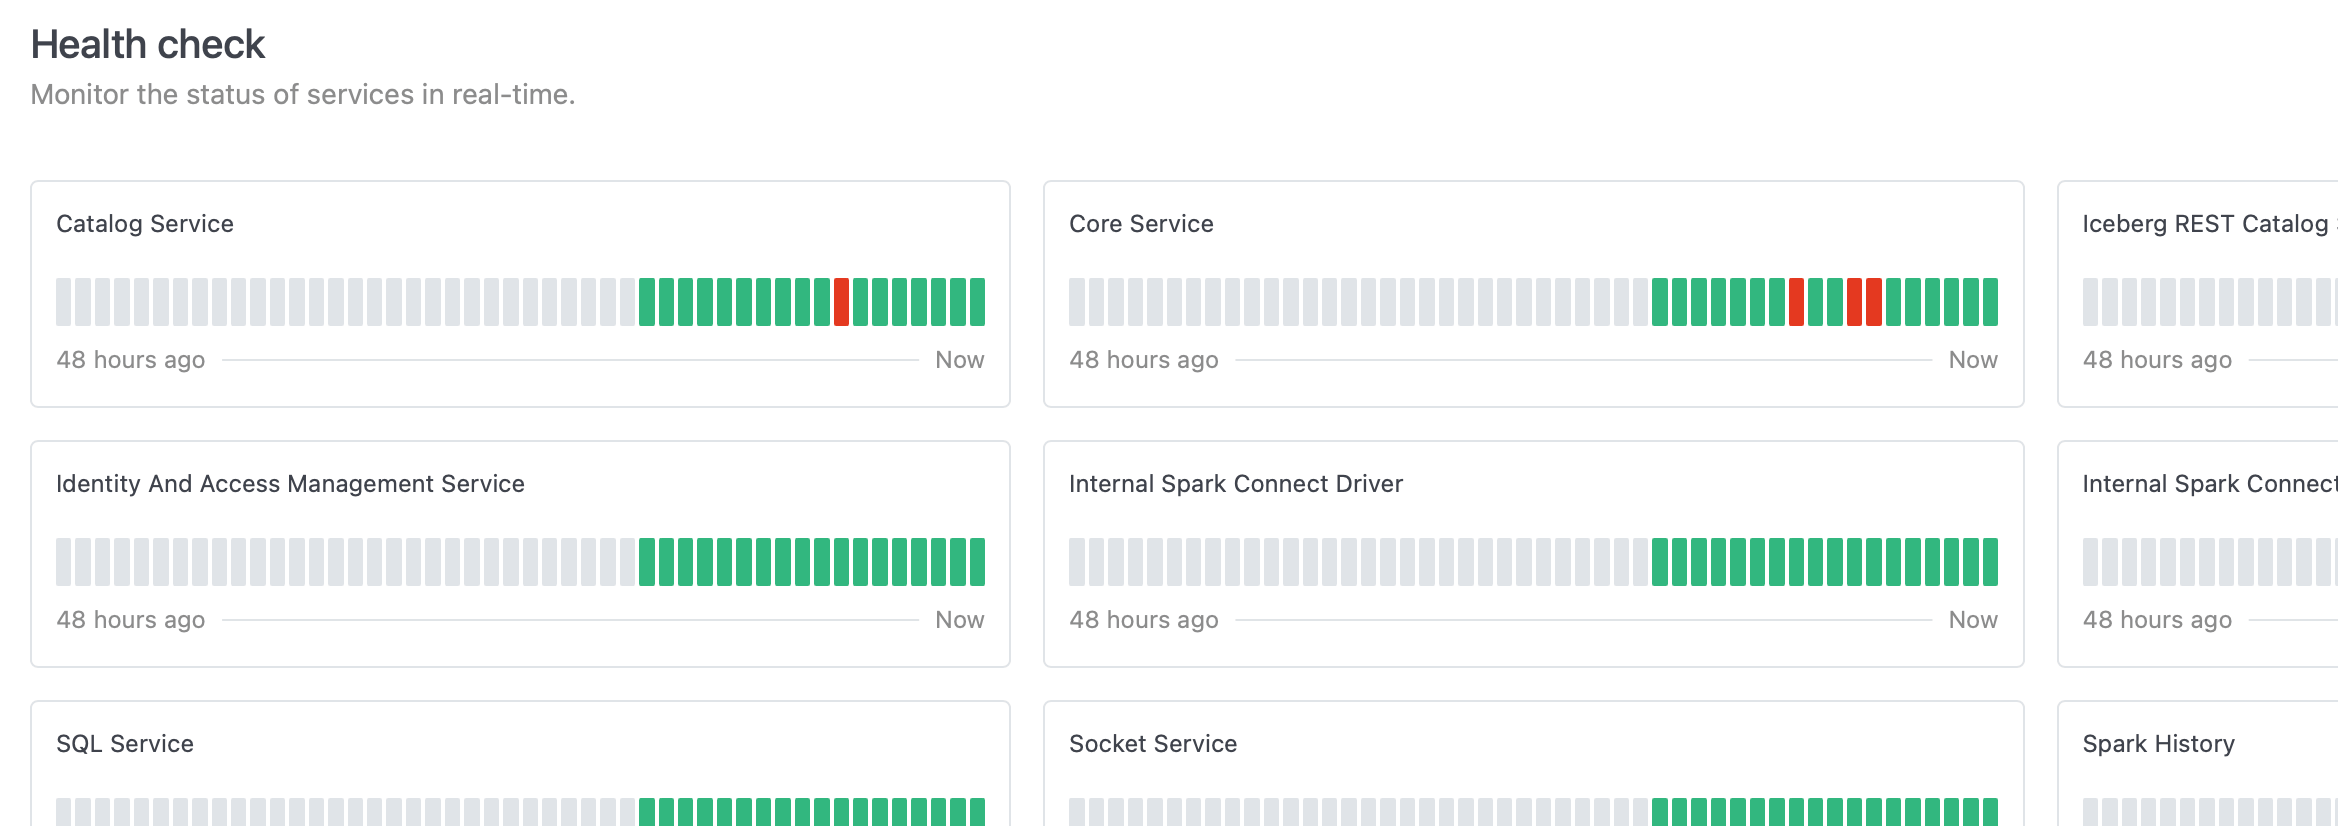This screenshot has height=826, width=2338.
Task: Click the oldest grey bar in Iceberg REST Catalog
Action: [x=2091, y=302]
